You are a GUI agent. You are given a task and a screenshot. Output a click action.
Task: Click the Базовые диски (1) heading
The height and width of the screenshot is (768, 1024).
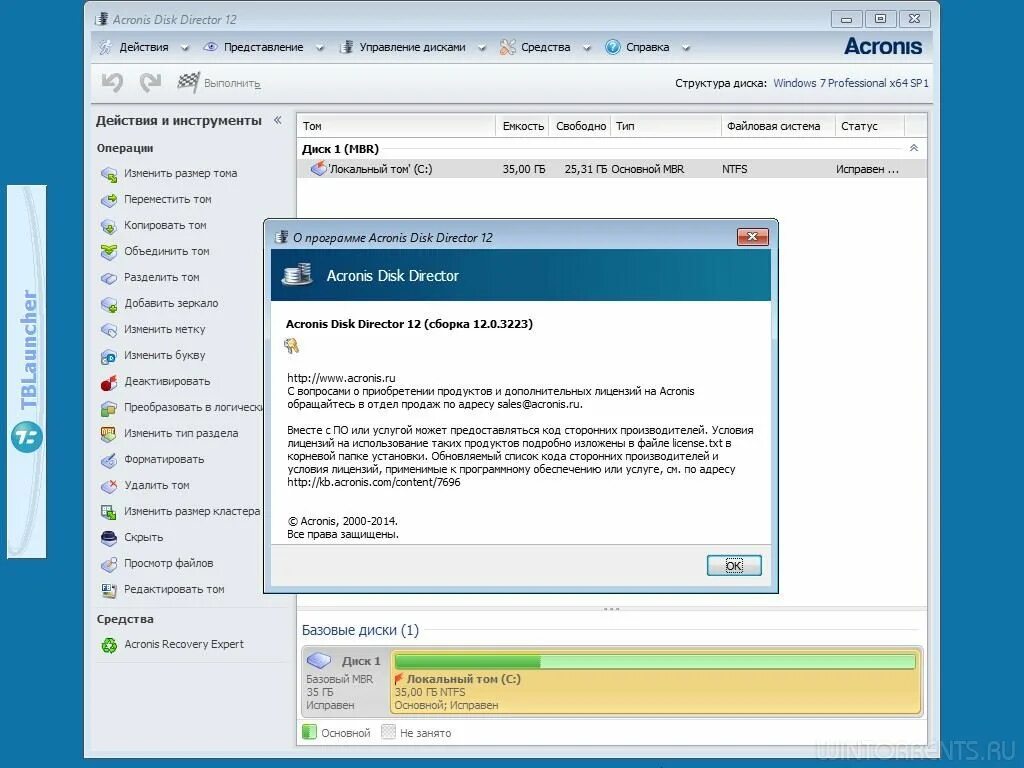(x=360, y=630)
